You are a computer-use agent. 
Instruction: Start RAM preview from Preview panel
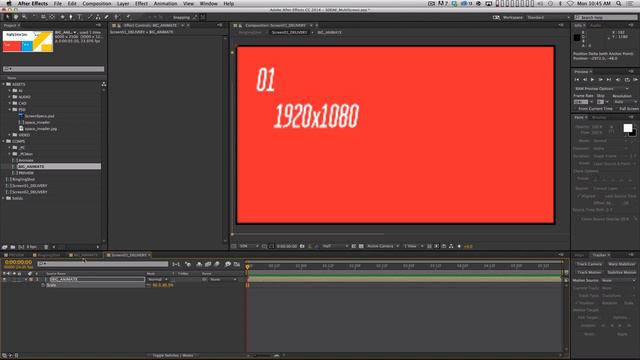tap(636, 80)
